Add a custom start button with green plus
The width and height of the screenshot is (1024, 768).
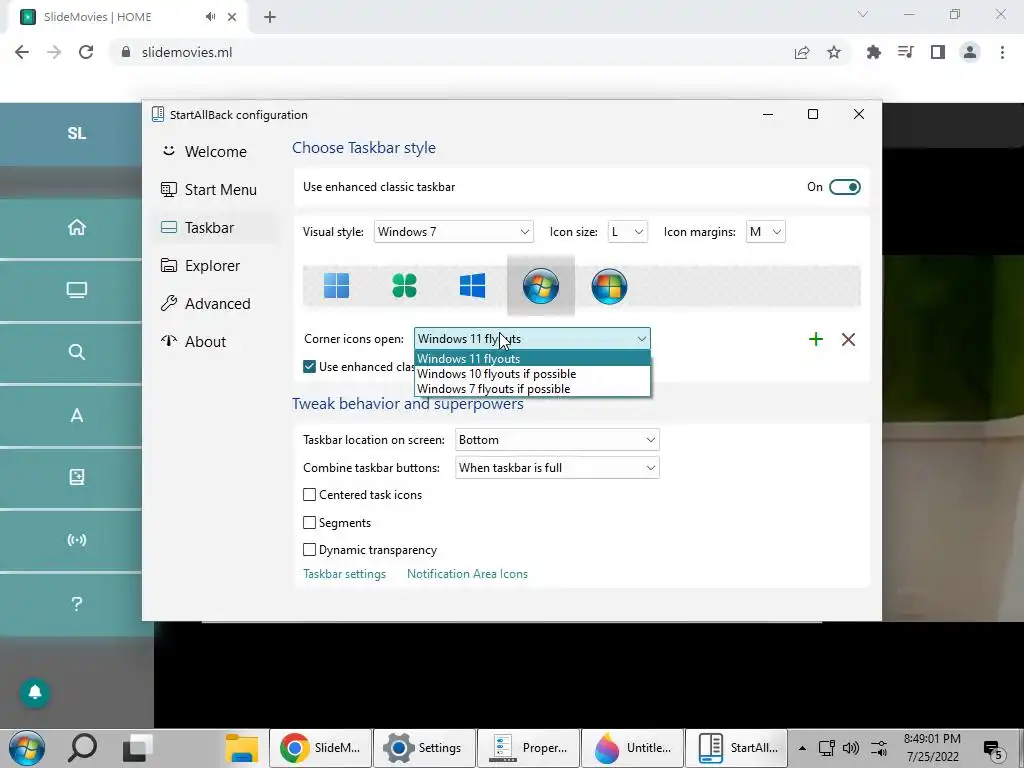click(x=816, y=339)
